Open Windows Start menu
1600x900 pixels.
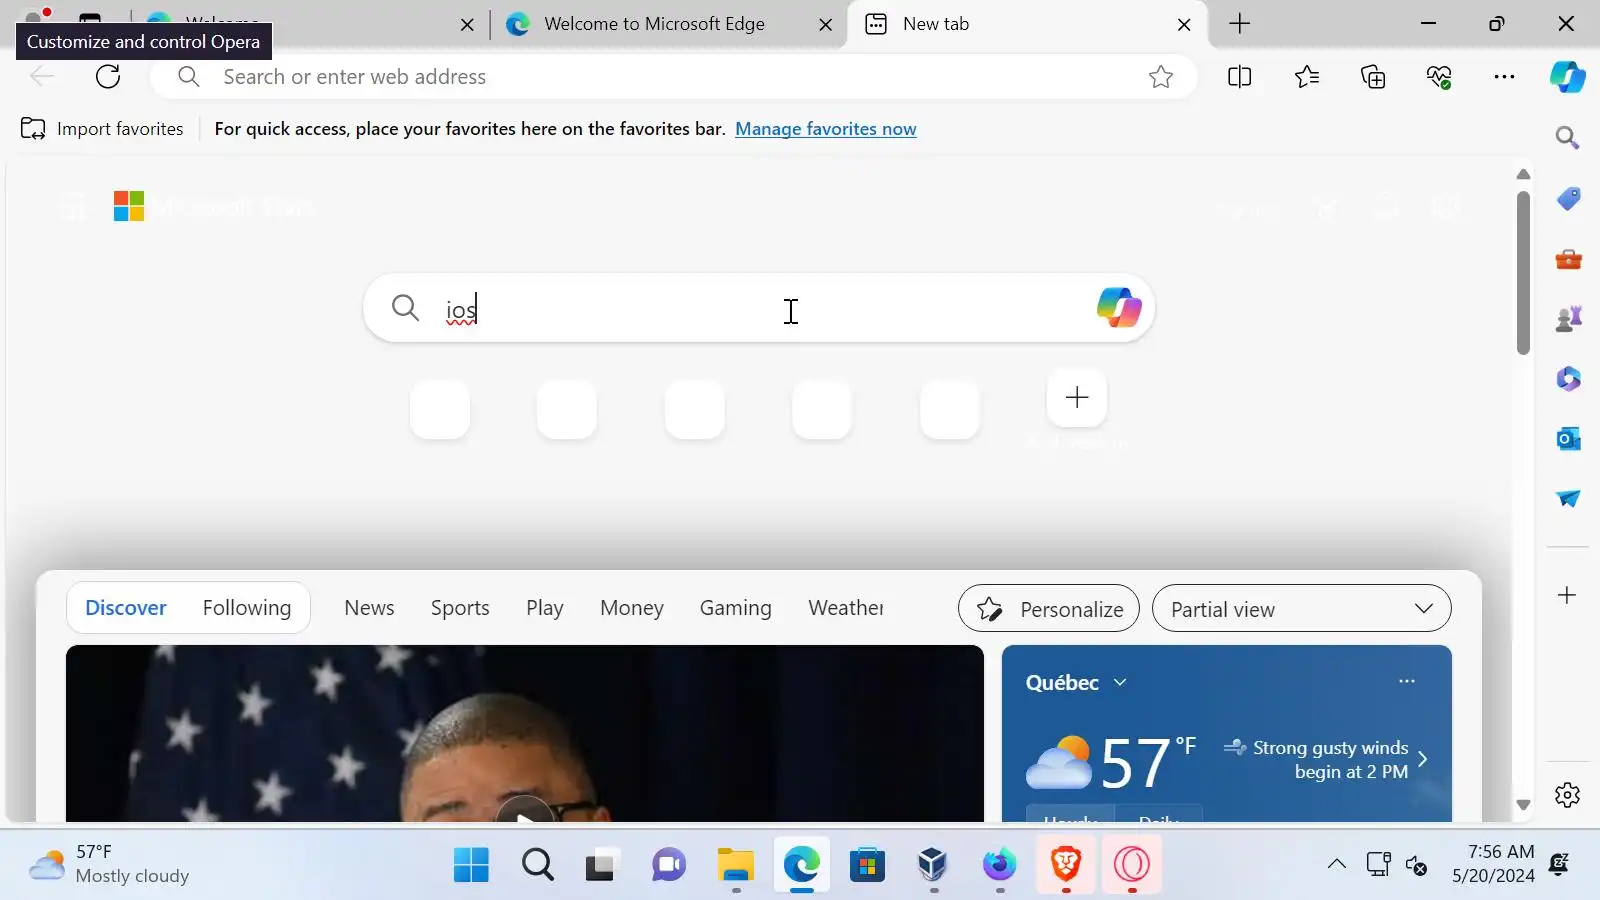[471, 865]
